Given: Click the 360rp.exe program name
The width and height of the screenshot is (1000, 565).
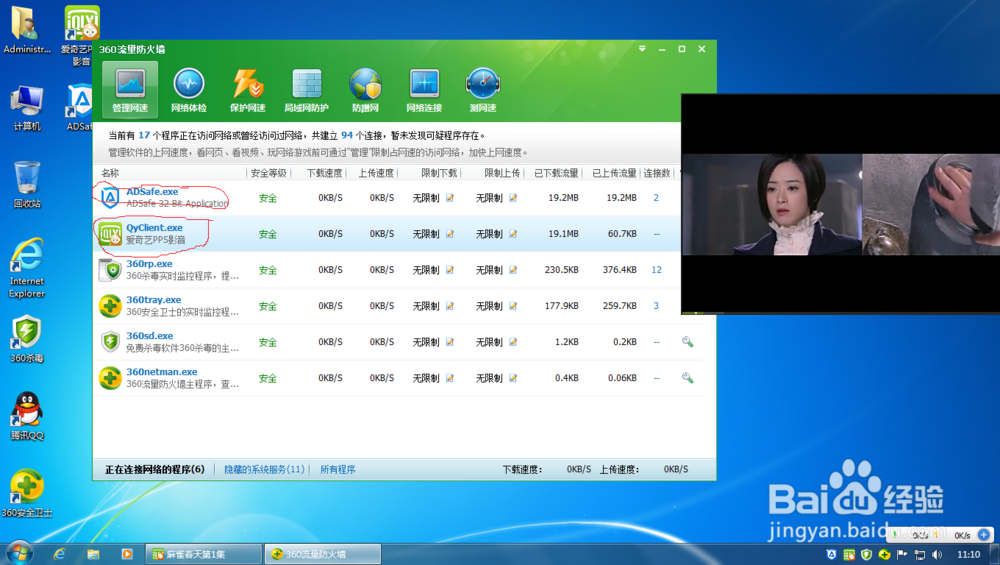Looking at the screenshot, I should click(149, 263).
